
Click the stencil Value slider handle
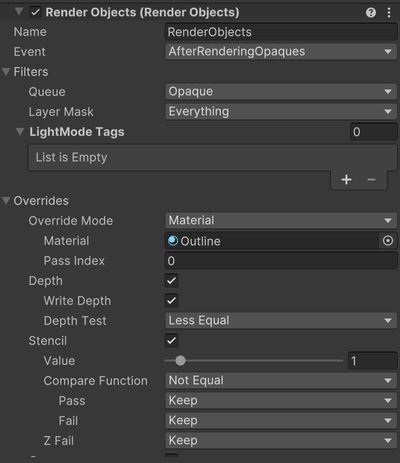point(180,361)
